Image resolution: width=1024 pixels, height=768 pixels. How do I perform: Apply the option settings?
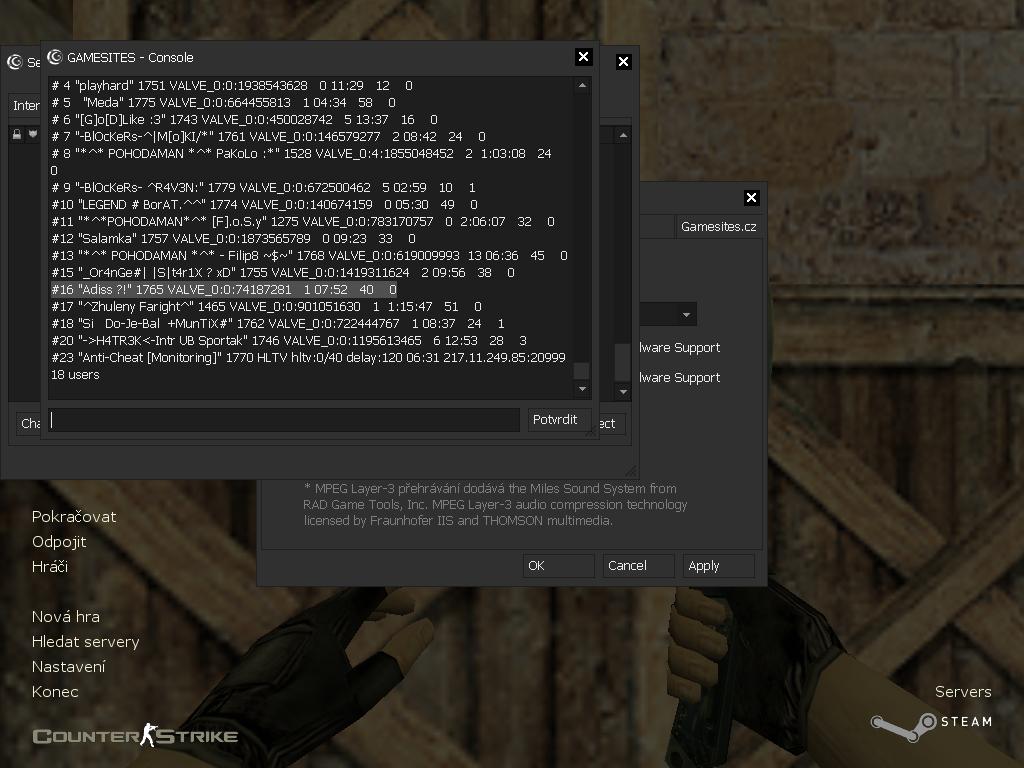coord(718,565)
